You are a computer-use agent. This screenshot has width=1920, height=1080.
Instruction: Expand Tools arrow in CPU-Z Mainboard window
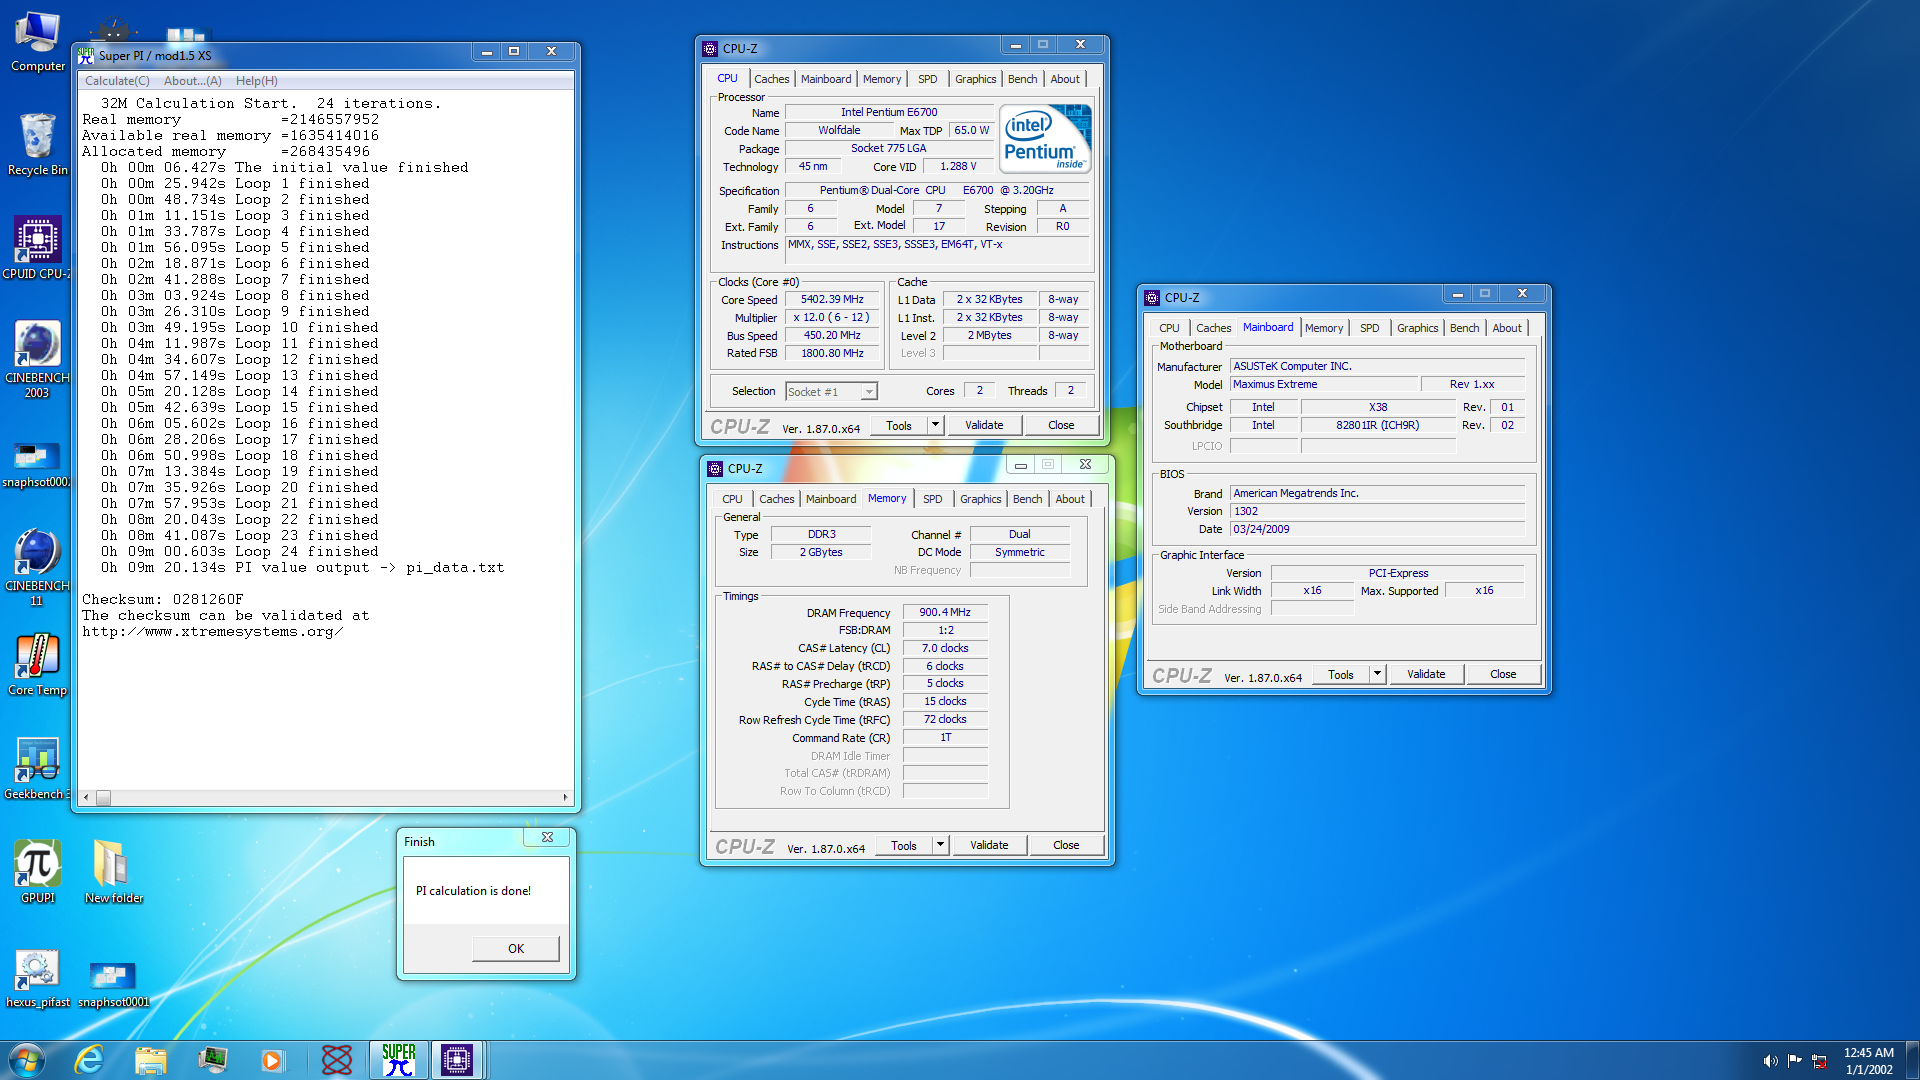pos(1377,674)
